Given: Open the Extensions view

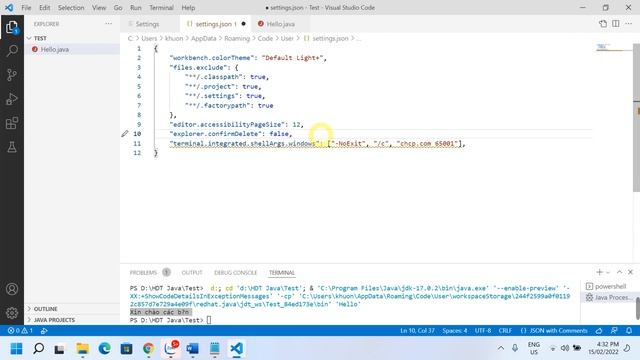Looking at the screenshot, I should [12, 123].
